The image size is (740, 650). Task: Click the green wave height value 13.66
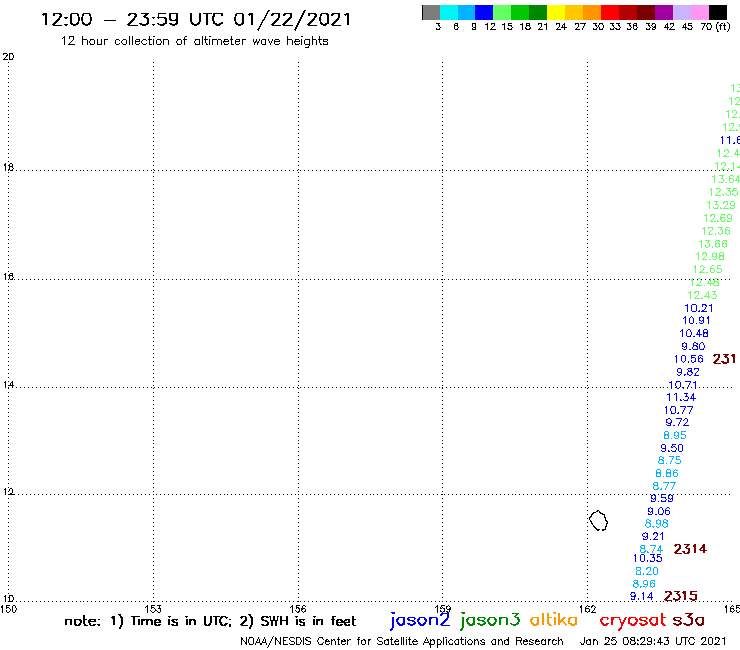tap(713, 244)
